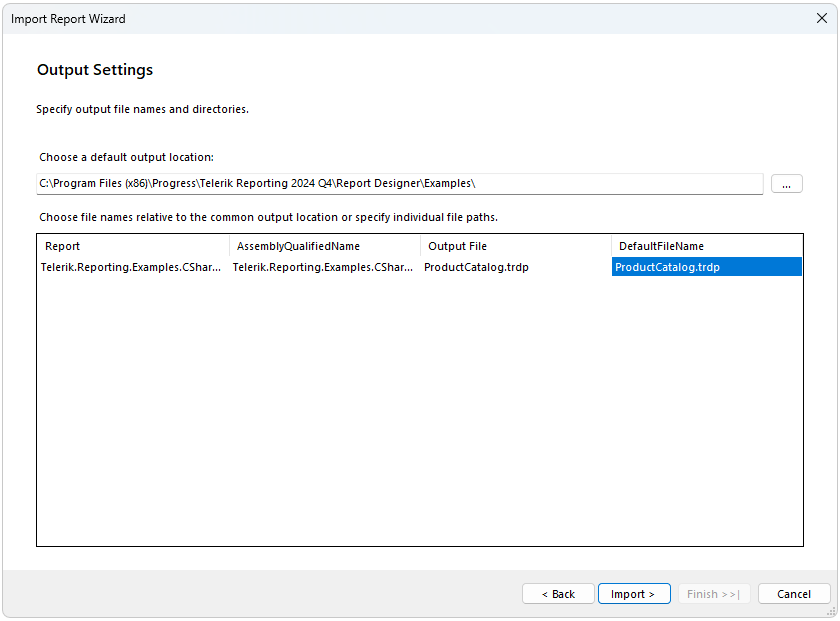Click the Report column header
This screenshot has width=840, height=621.
click(x=132, y=246)
